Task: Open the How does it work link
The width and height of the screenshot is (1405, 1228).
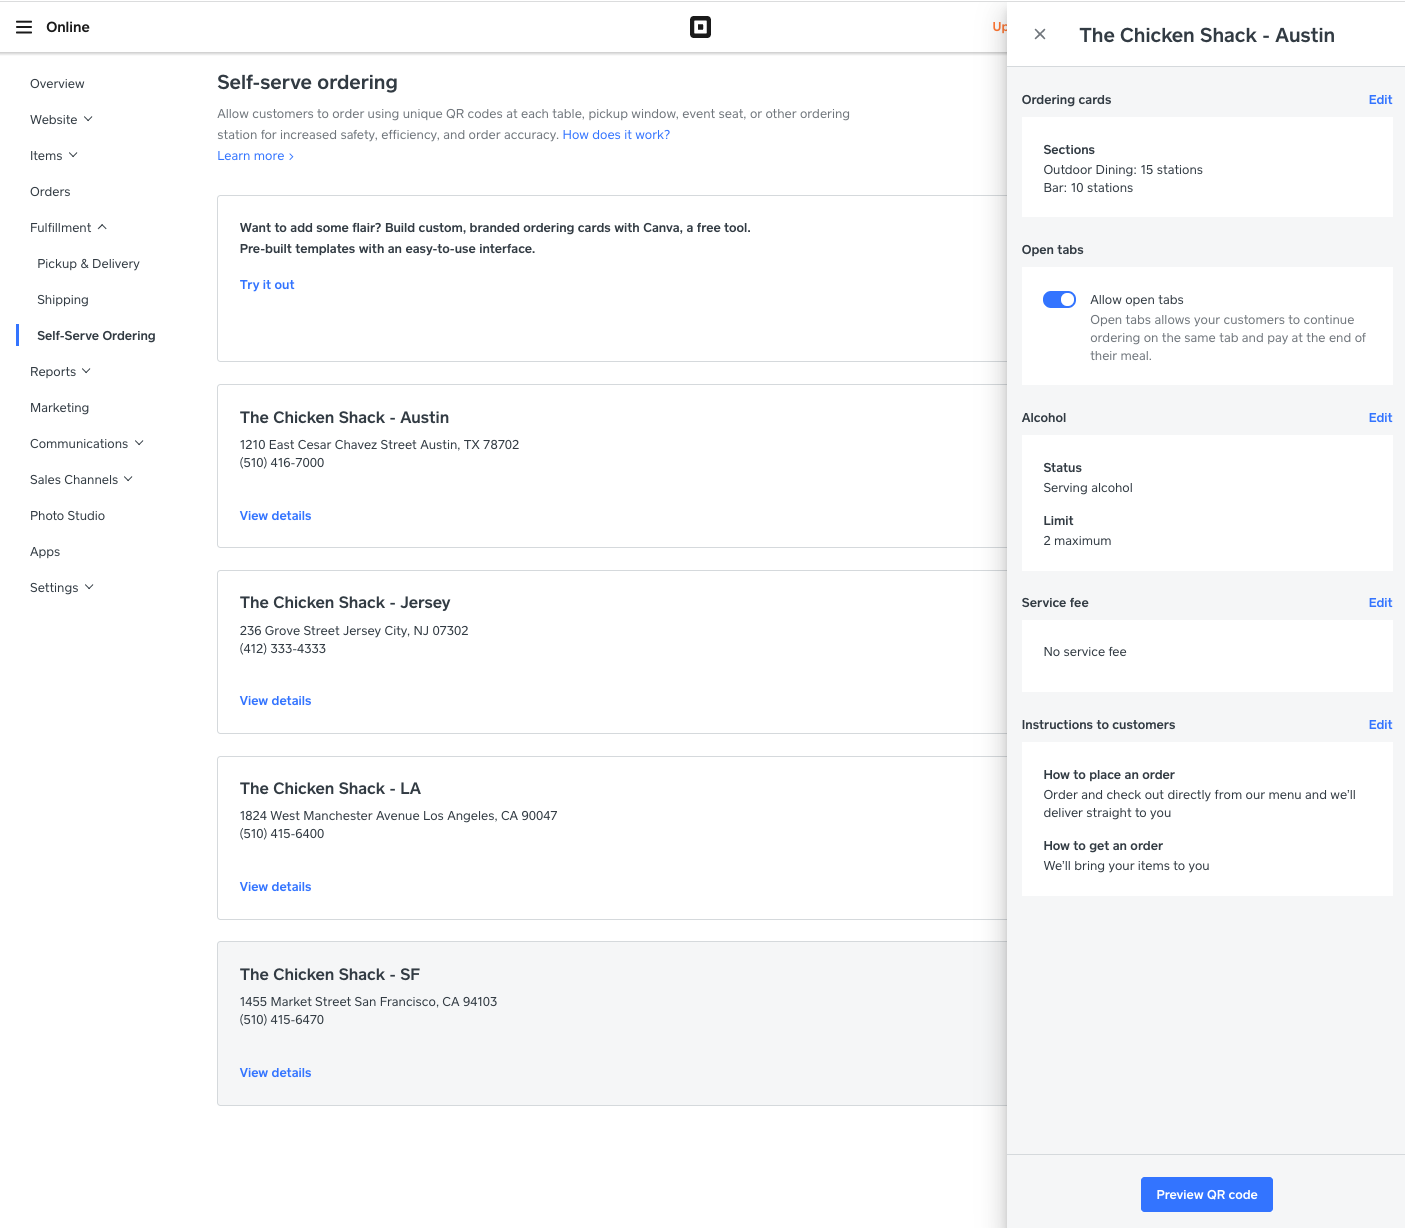Action: tap(616, 134)
